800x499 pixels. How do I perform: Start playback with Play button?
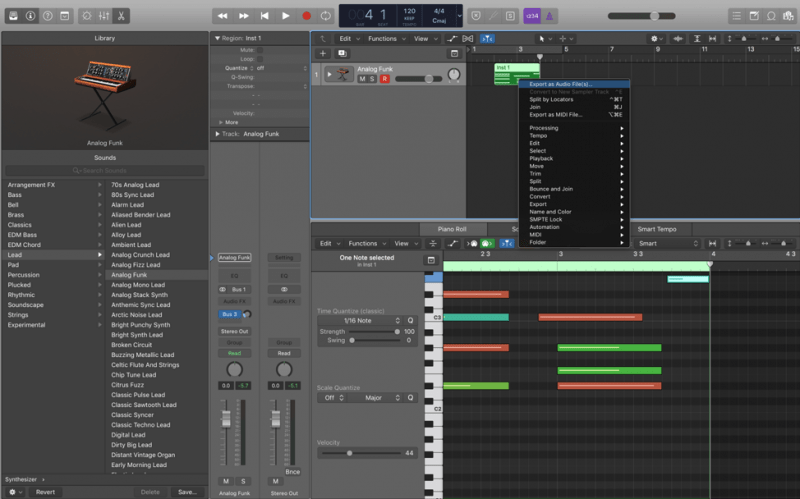286,16
